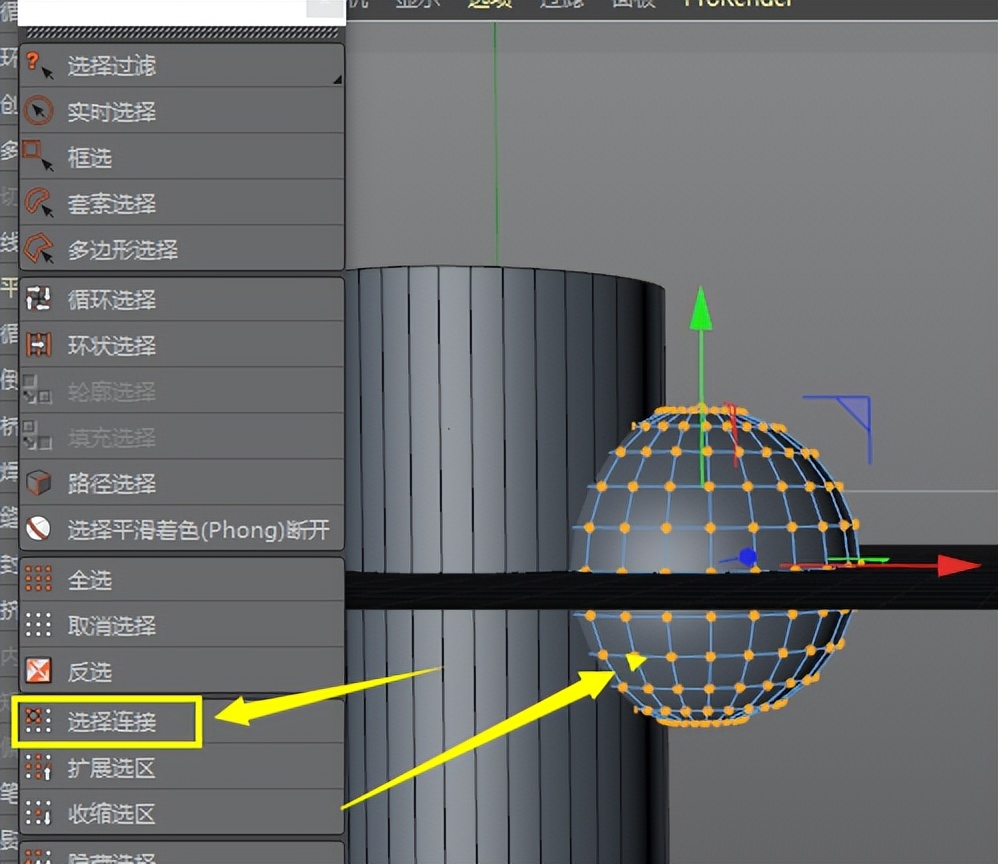Select the 路径选择 (Path Selection) tool
The image size is (998, 864).
pyautogui.click(x=110, y=483)
